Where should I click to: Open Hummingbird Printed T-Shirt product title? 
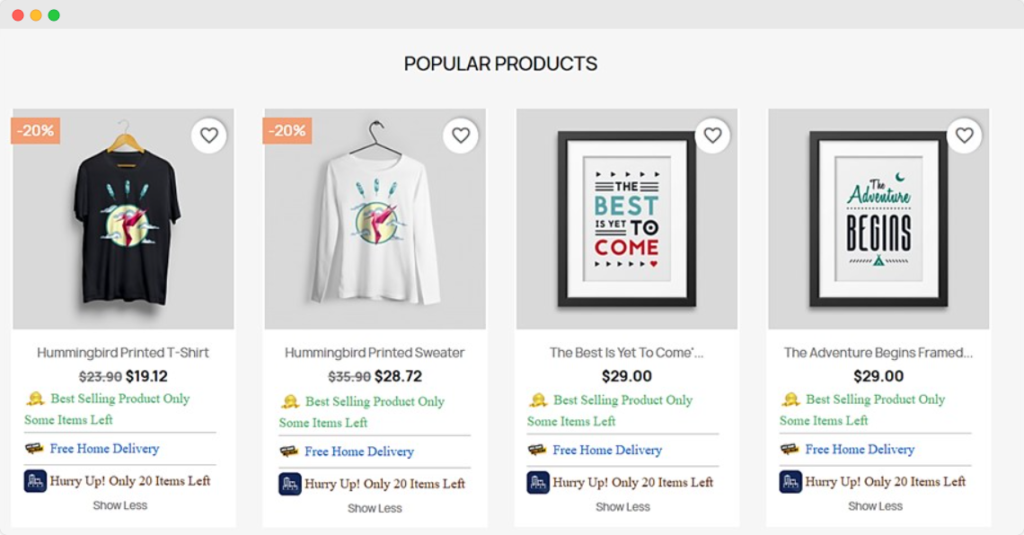[x=123, y=352]
